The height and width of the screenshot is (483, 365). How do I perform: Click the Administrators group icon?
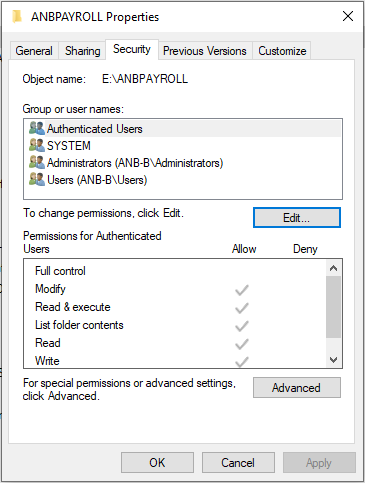click(37, 162)
